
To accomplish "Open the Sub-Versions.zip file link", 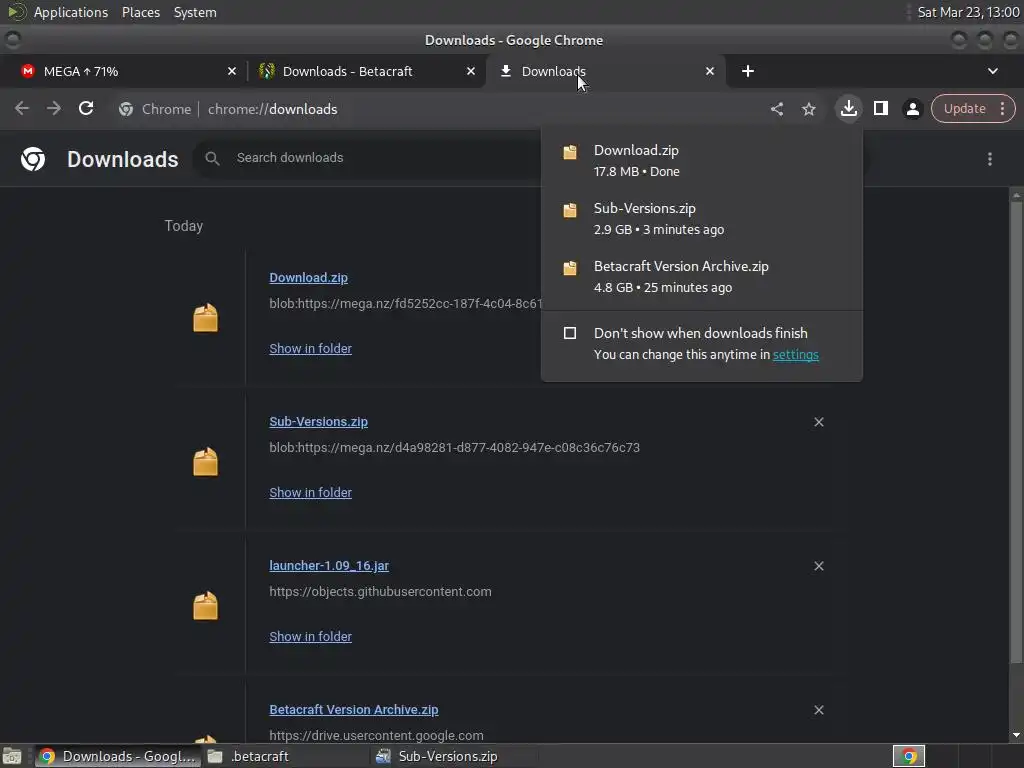I will point(318,422).
